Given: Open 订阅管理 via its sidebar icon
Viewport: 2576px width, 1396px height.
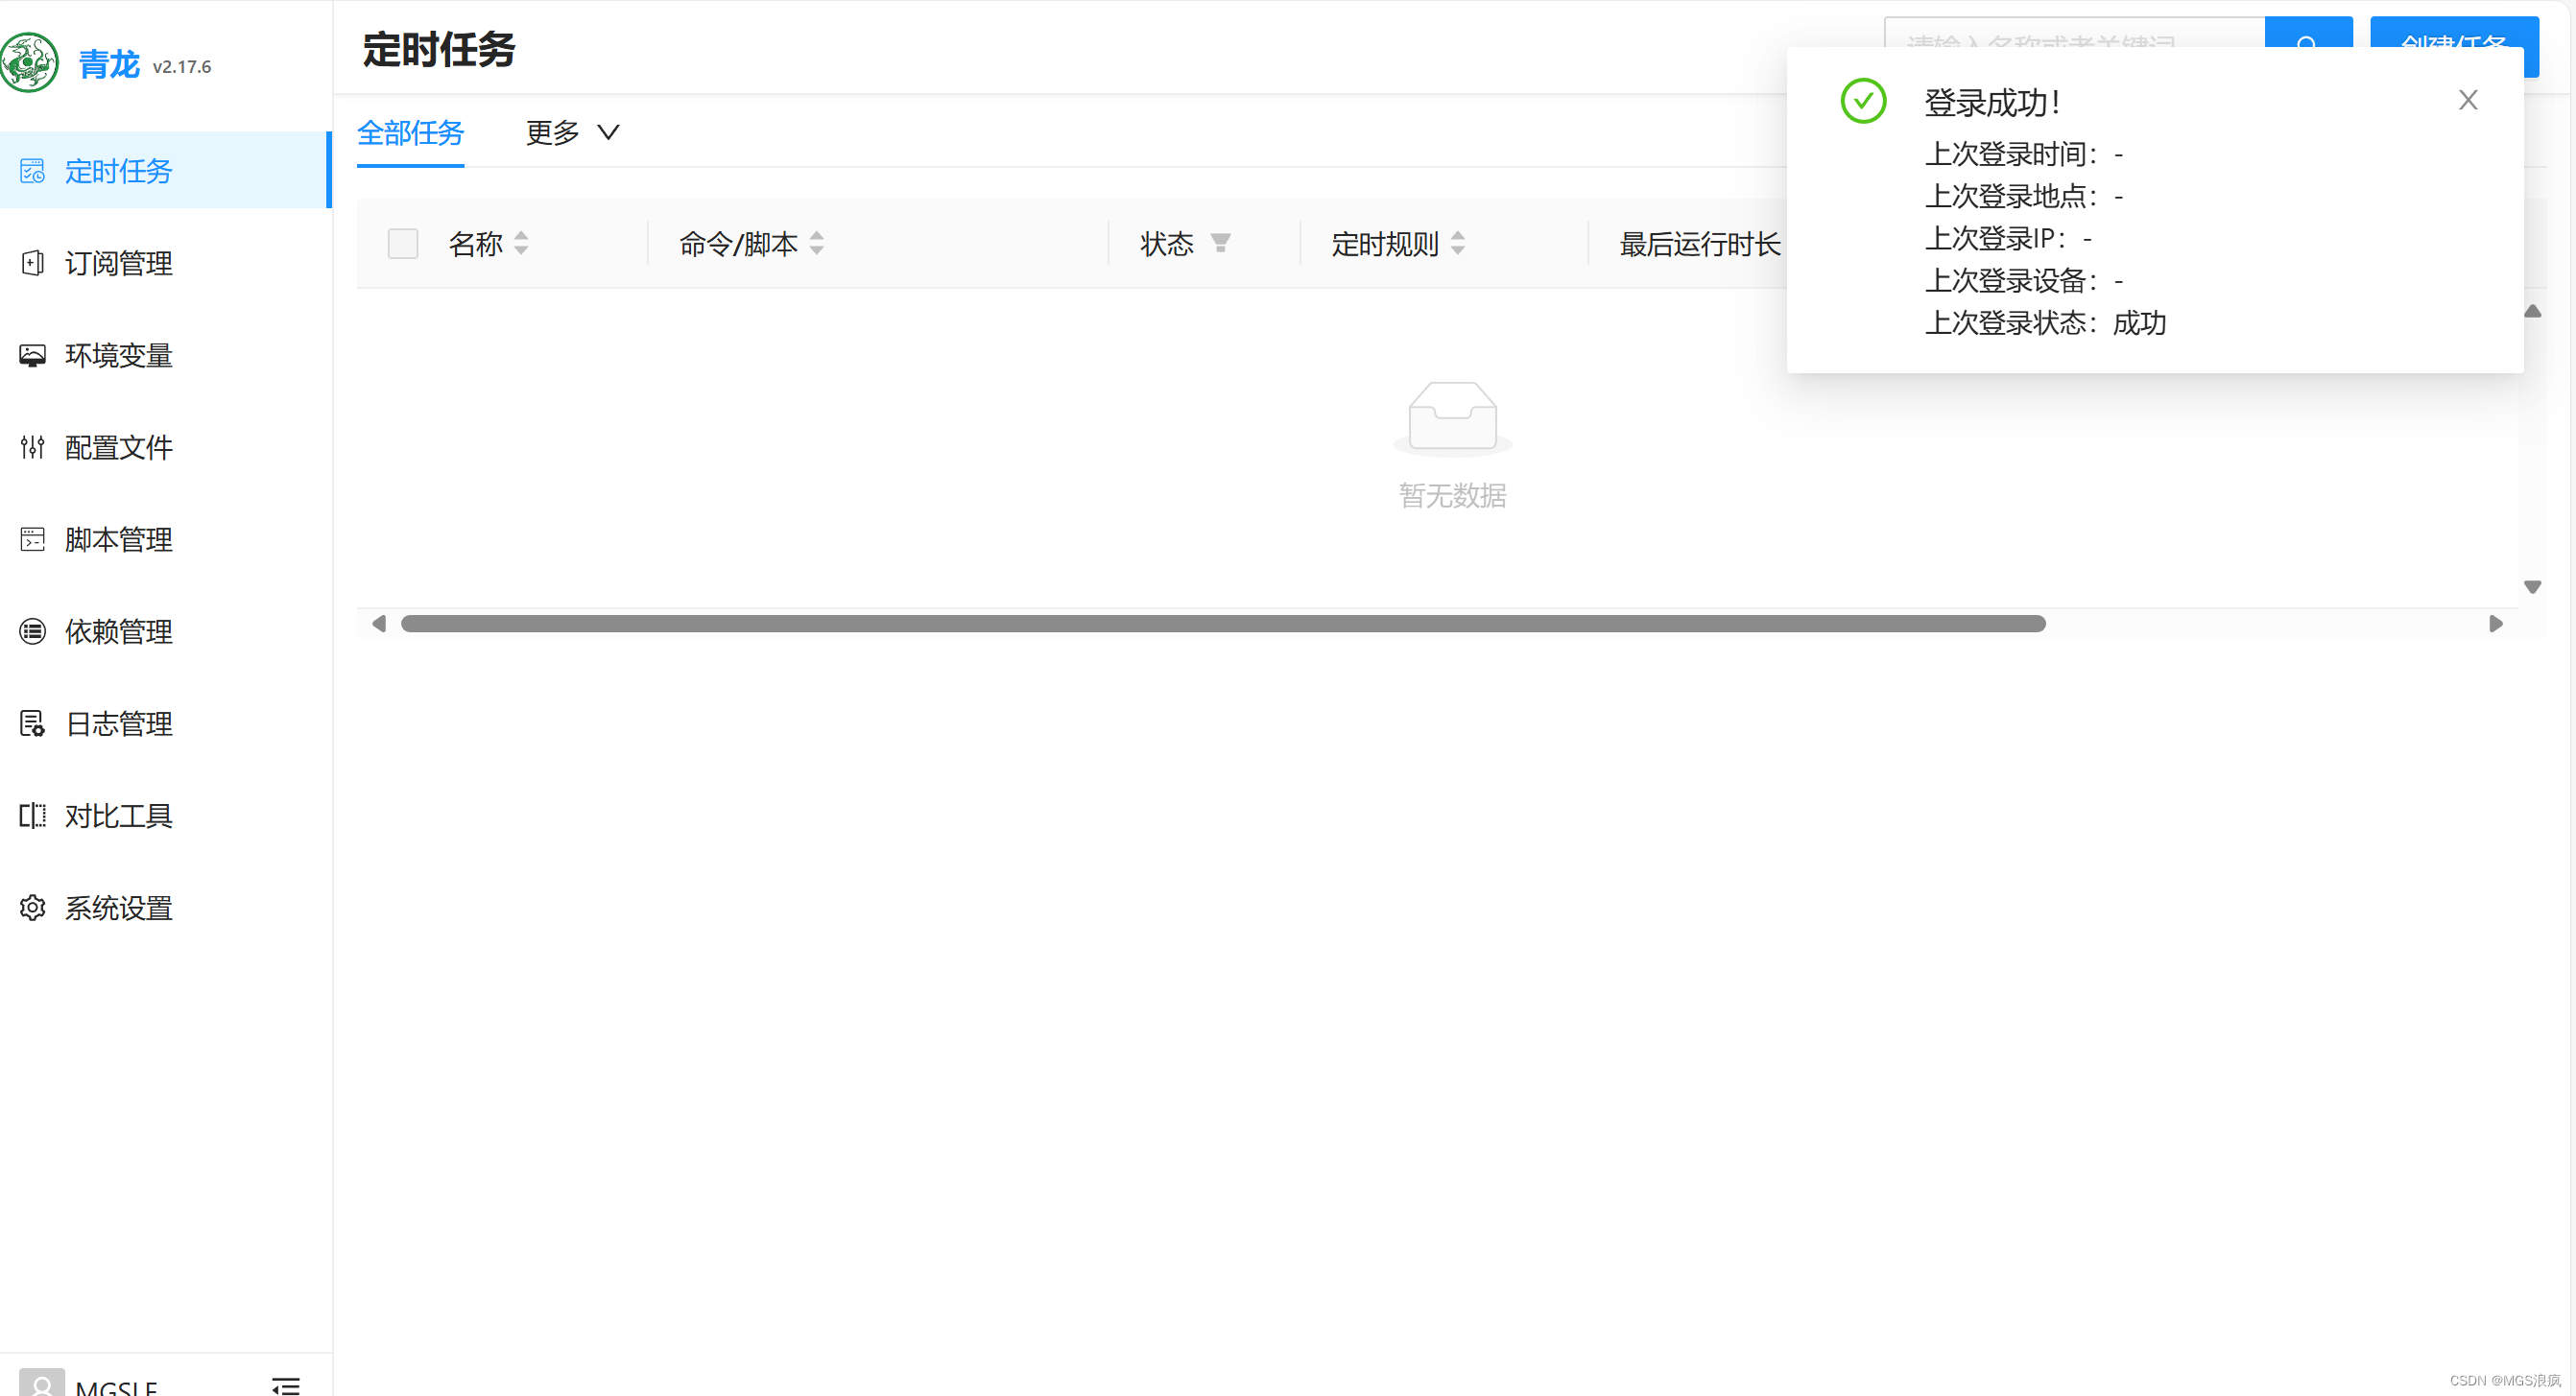Looking at the screenshot, I should pos(32,263).
